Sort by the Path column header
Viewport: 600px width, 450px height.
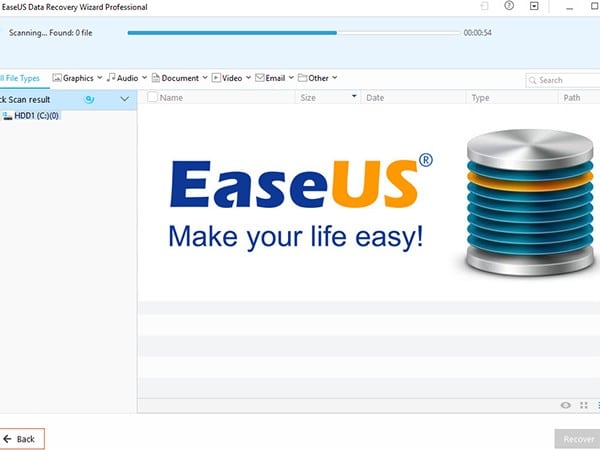coord(572,98)
